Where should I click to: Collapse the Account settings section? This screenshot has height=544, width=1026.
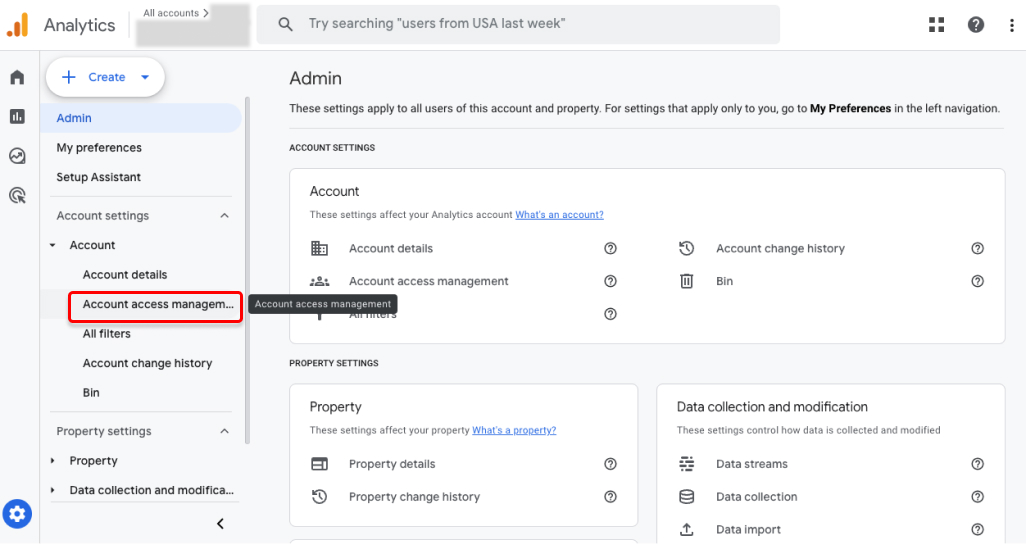(224, 216)
